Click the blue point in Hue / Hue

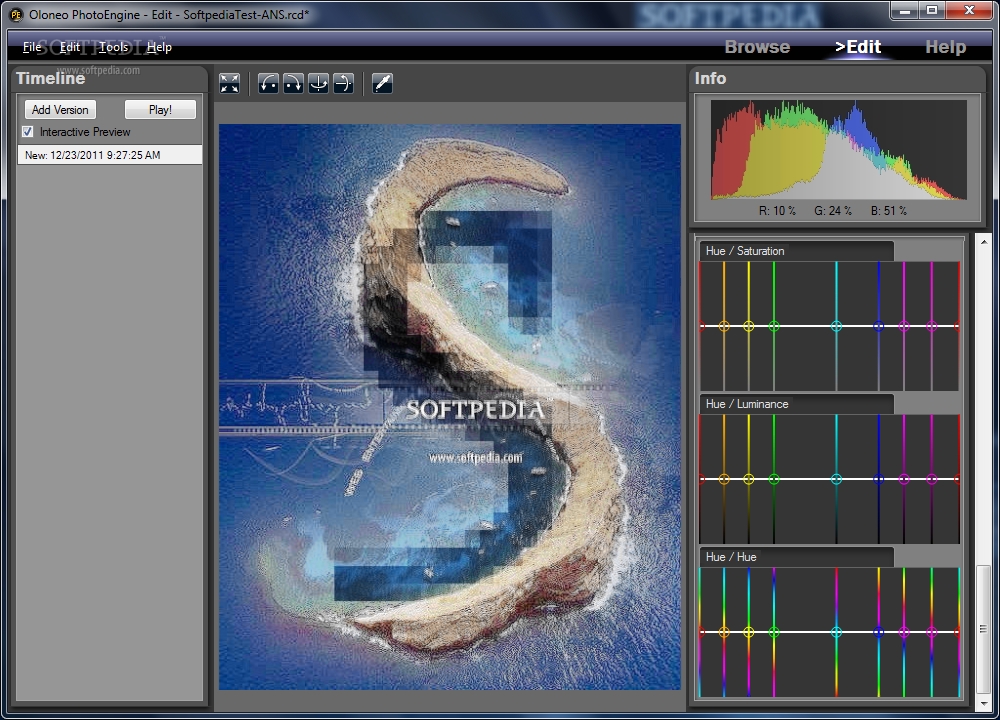click(878, 632)
